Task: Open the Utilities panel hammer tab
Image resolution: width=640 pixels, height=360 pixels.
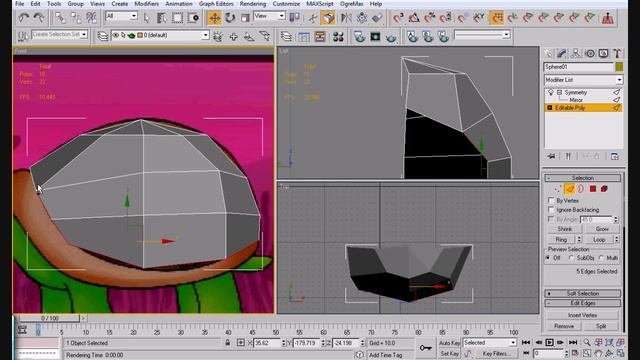Action: [617, 53]
